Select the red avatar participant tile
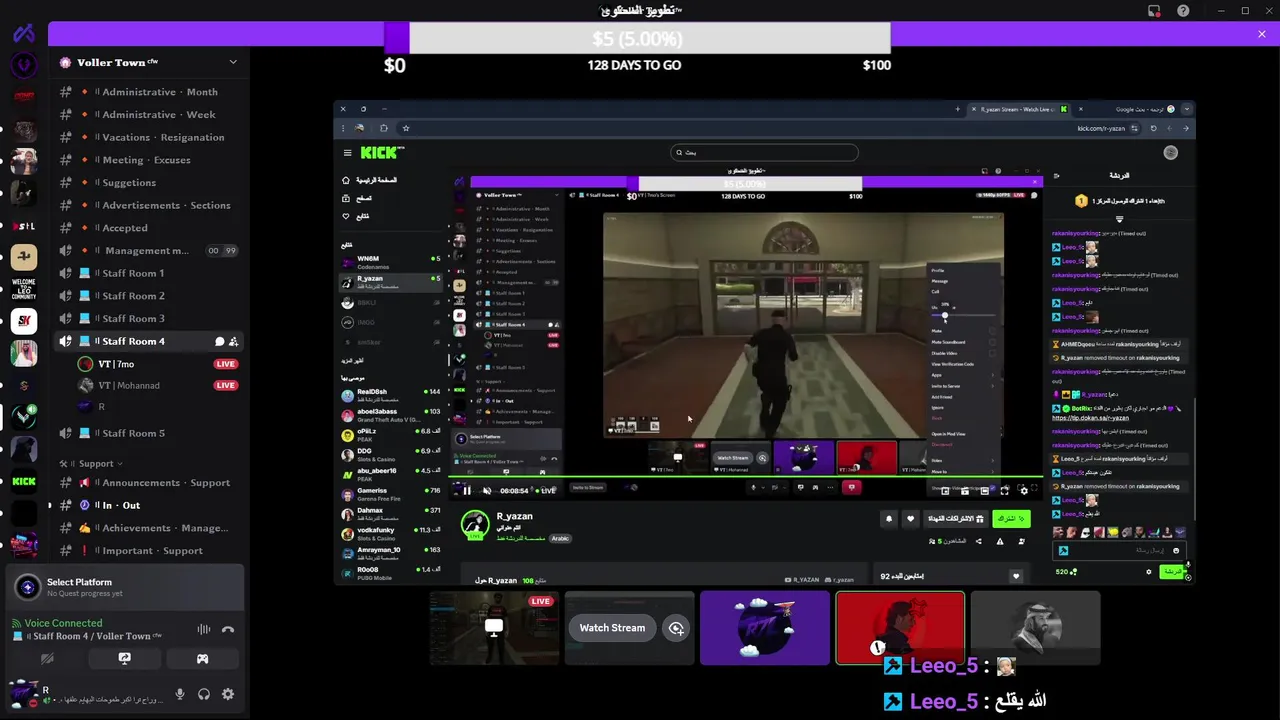This screenshot has width=1280, height=720. point(900,628)
